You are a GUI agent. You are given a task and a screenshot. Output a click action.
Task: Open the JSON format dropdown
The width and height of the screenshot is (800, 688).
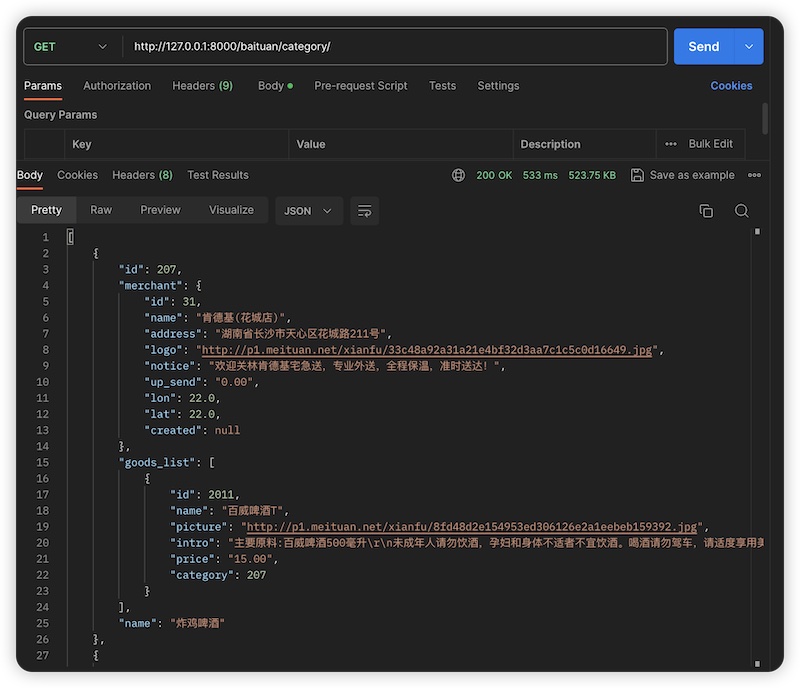(309, 211)
